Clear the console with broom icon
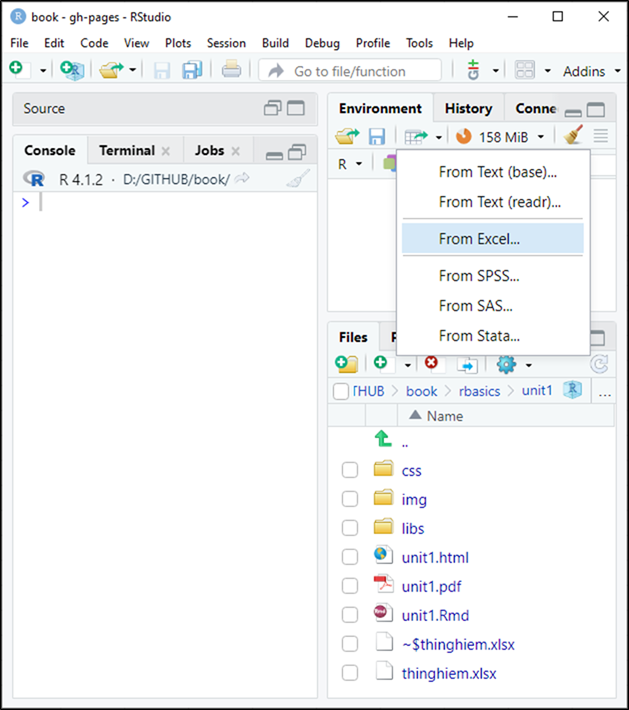Viewport: 629px width, 710px height. click(x=299, y=178)
